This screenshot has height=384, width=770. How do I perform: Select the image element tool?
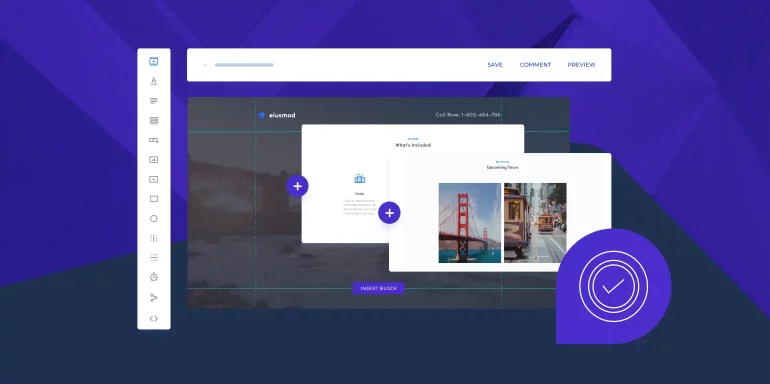point(154,160)
